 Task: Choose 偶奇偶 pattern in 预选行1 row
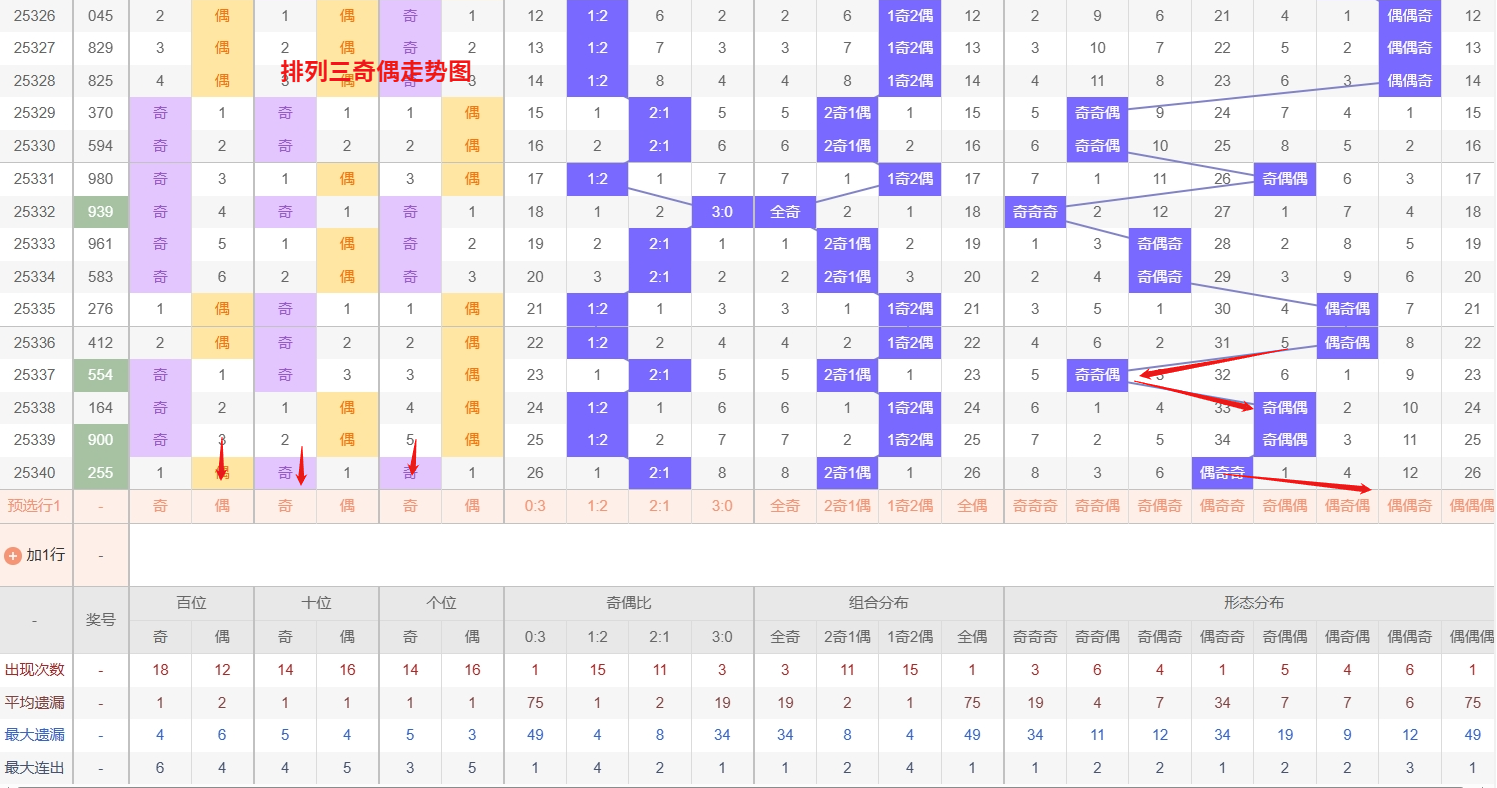[x=1347, y=506]
